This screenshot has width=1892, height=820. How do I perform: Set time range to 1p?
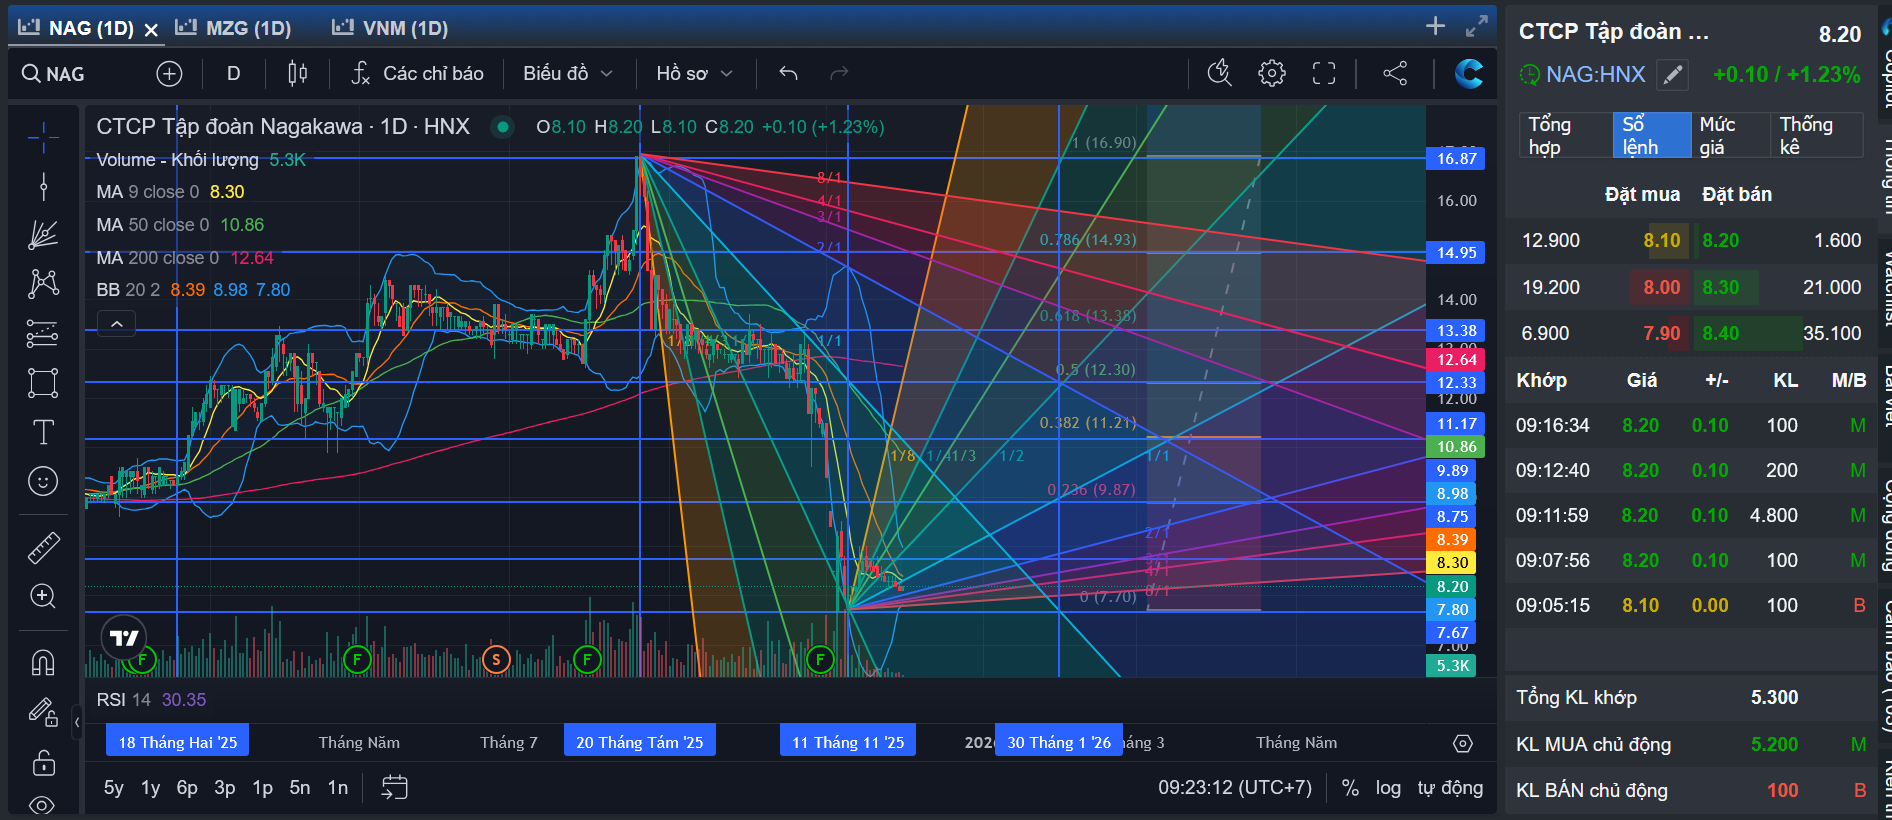262,788
